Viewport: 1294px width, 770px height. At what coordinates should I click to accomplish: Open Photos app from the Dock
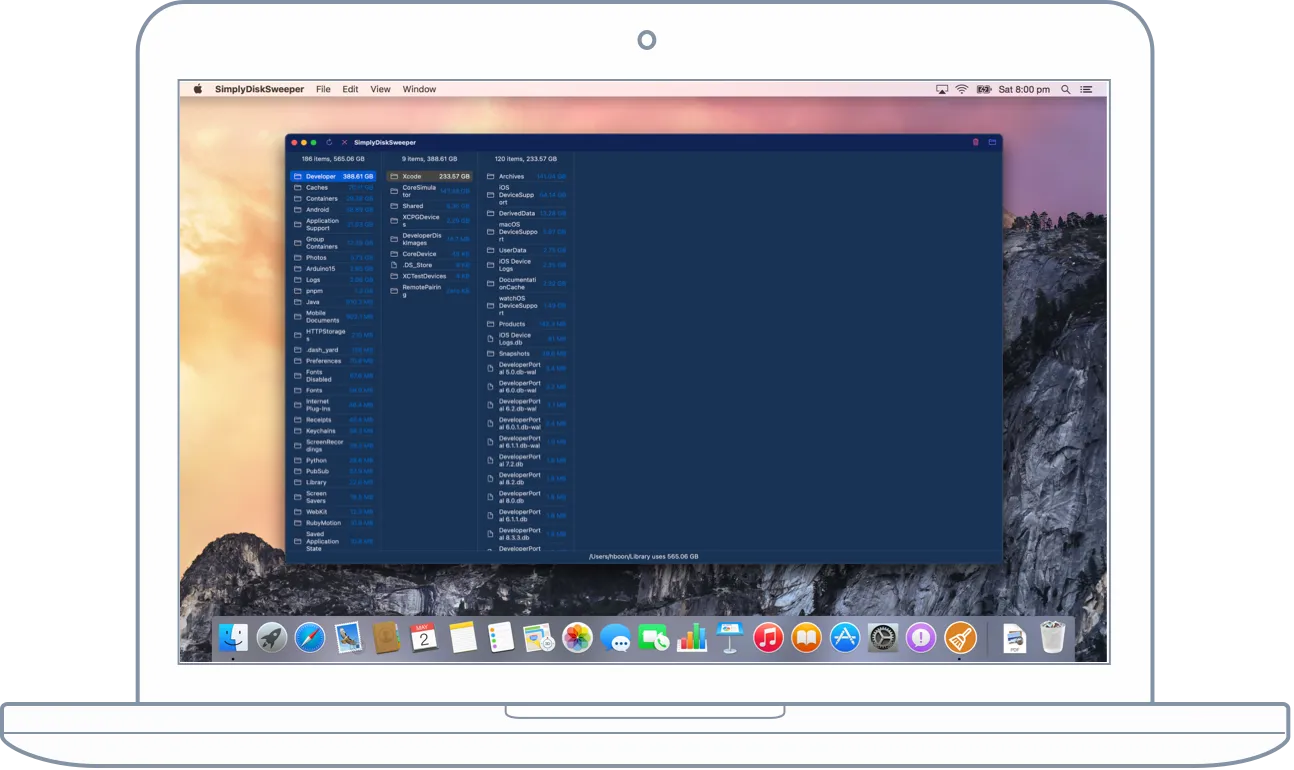(x=577, y=637)
